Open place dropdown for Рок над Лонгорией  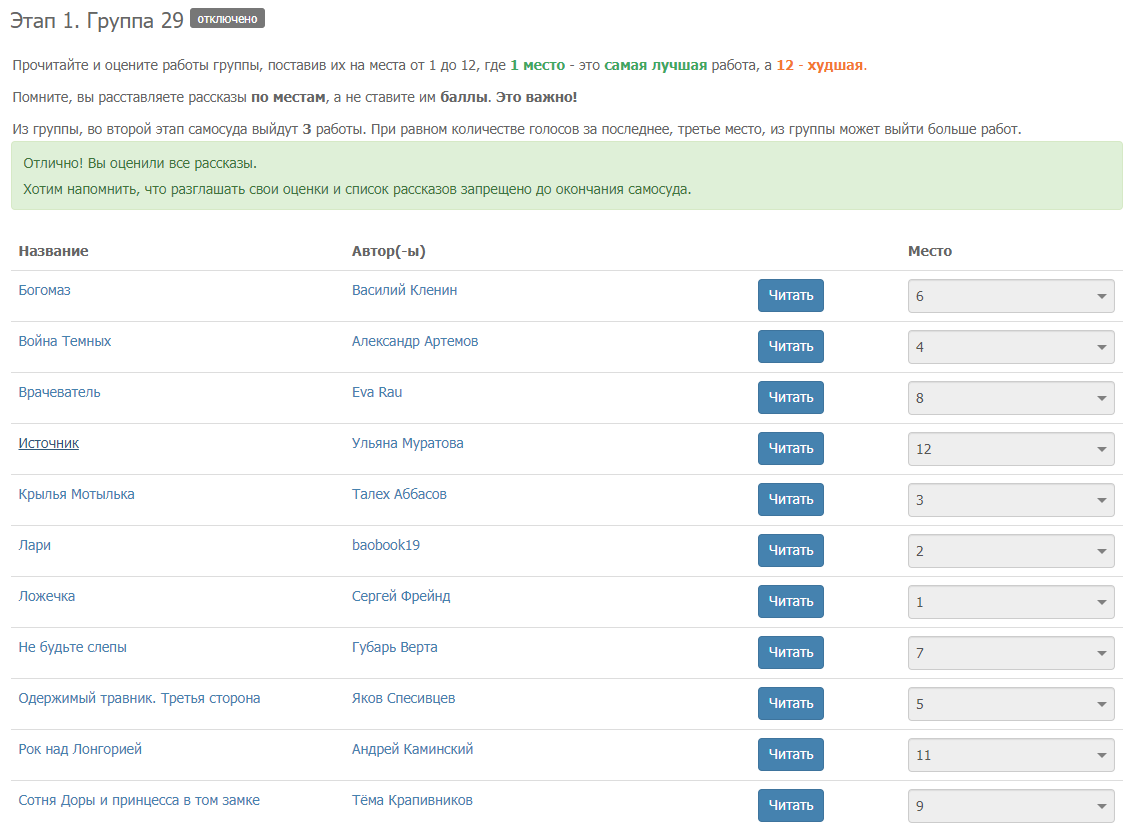click(1010, 755)
